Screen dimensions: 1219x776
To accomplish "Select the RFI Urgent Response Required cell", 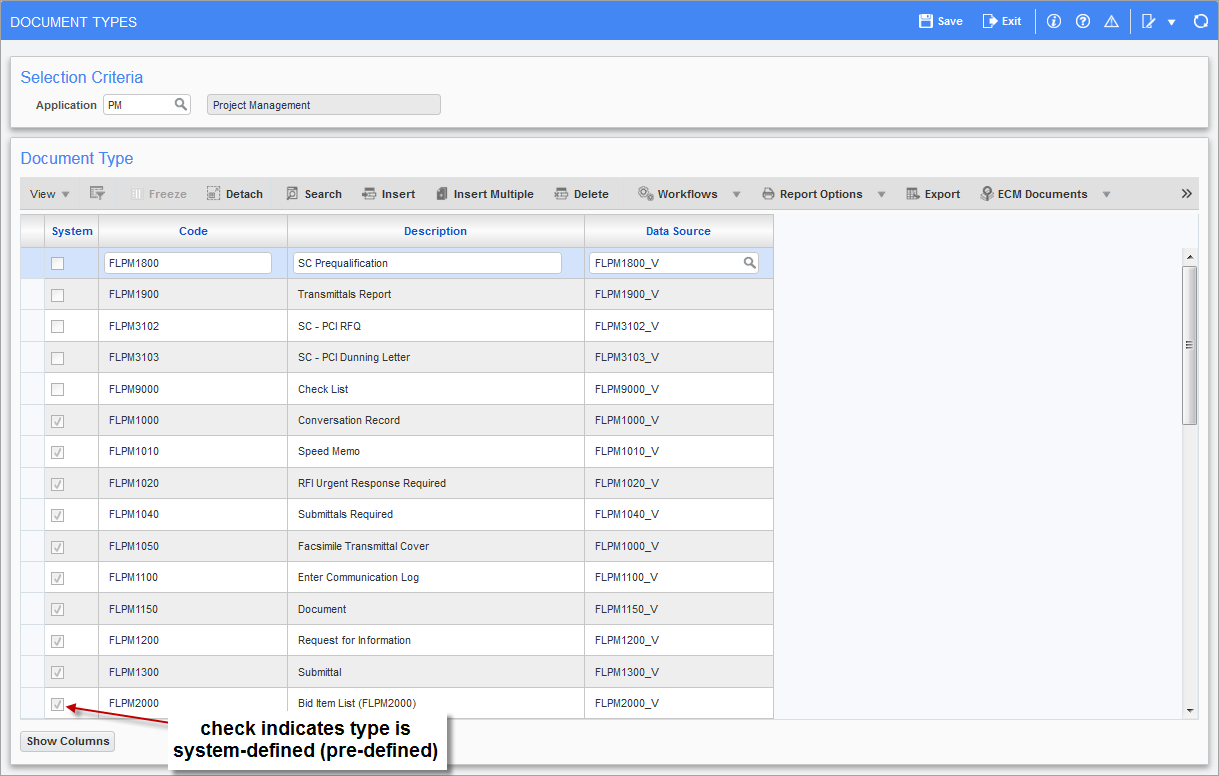I will [x=436, y=483].
